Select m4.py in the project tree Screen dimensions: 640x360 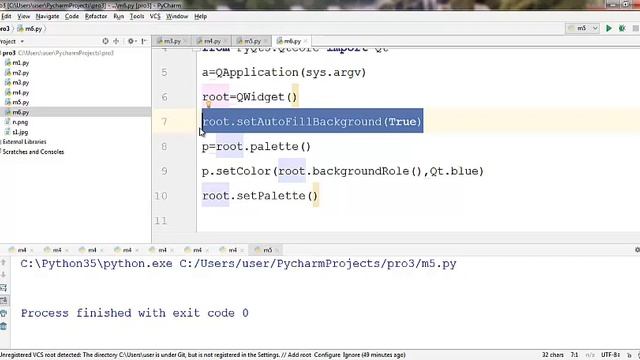coord(20,93)
